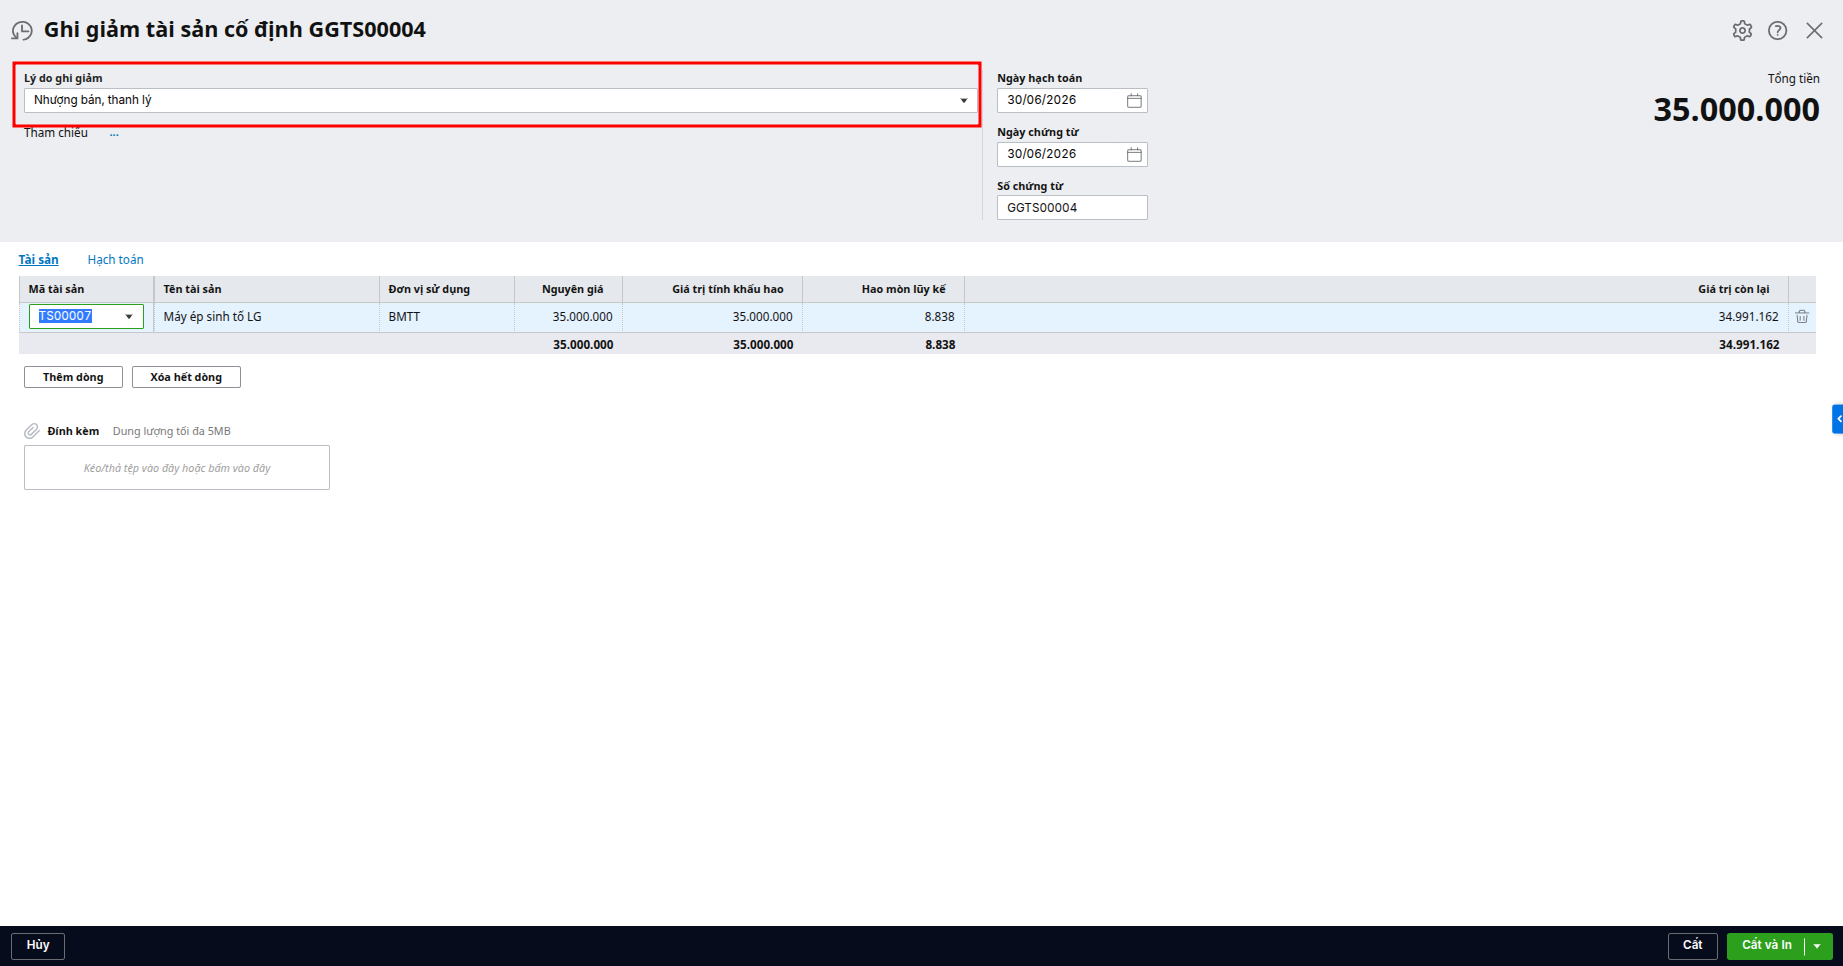Open help question mark icon

tap(1777, 30)
